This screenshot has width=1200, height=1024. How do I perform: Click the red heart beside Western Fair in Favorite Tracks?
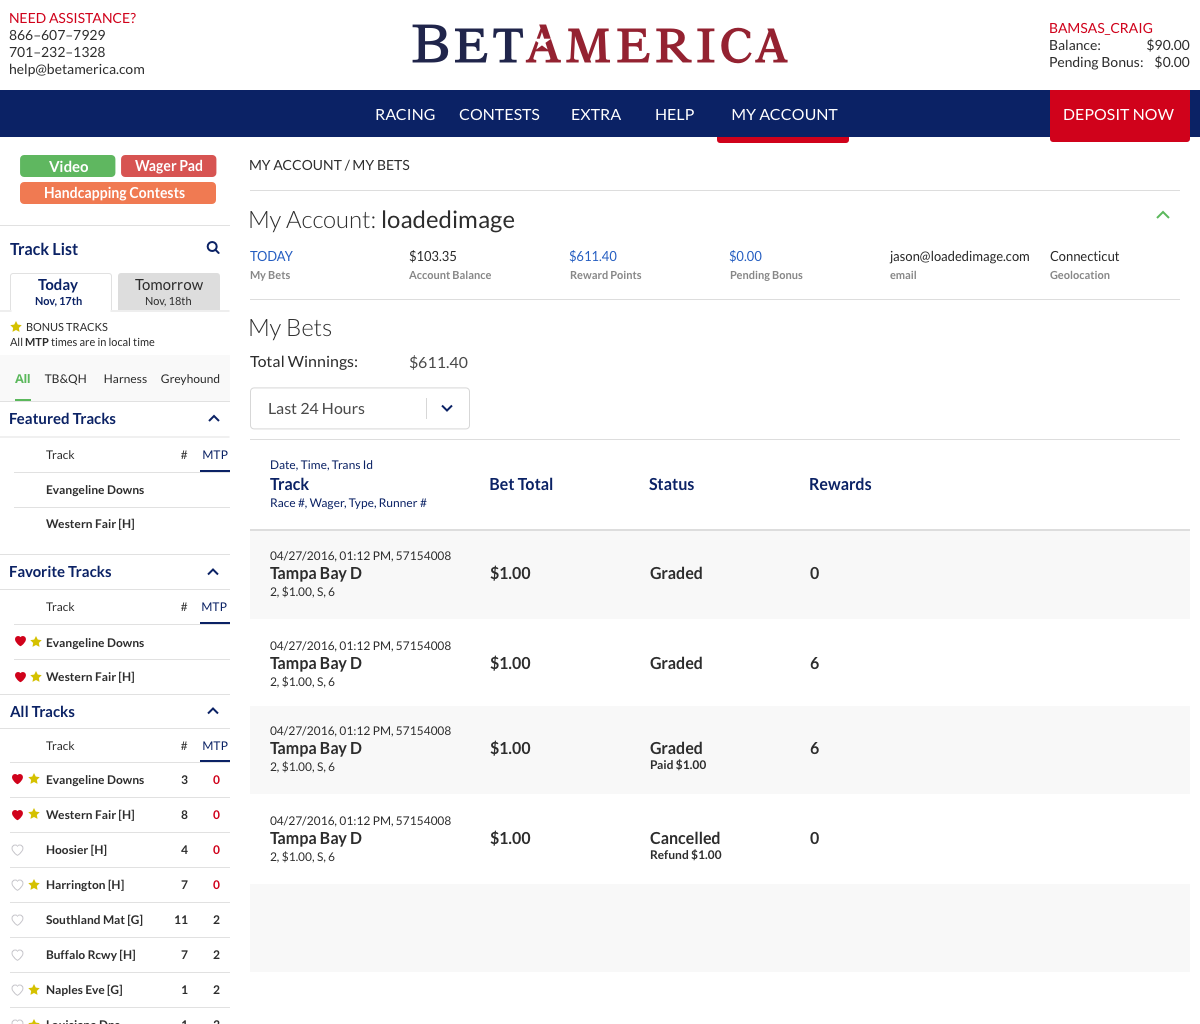[x=20, y=677]
